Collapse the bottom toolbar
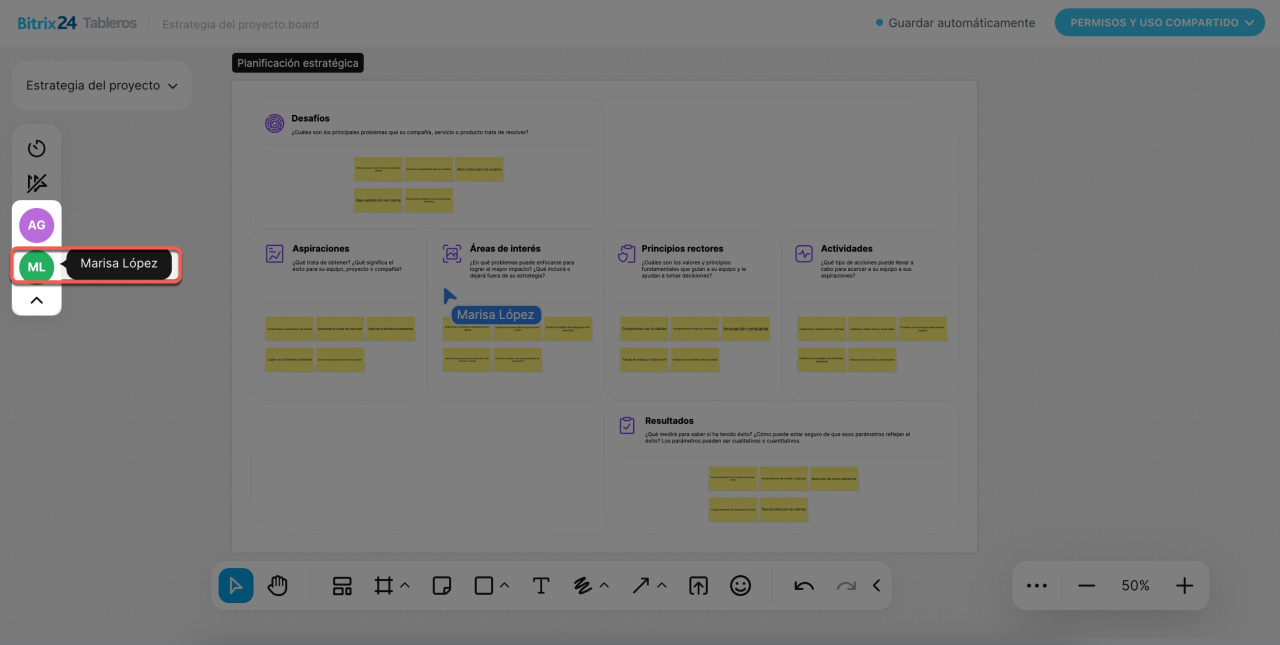Image resolution: width=1280 pixels, height=645 pixels. pos(876,586)
